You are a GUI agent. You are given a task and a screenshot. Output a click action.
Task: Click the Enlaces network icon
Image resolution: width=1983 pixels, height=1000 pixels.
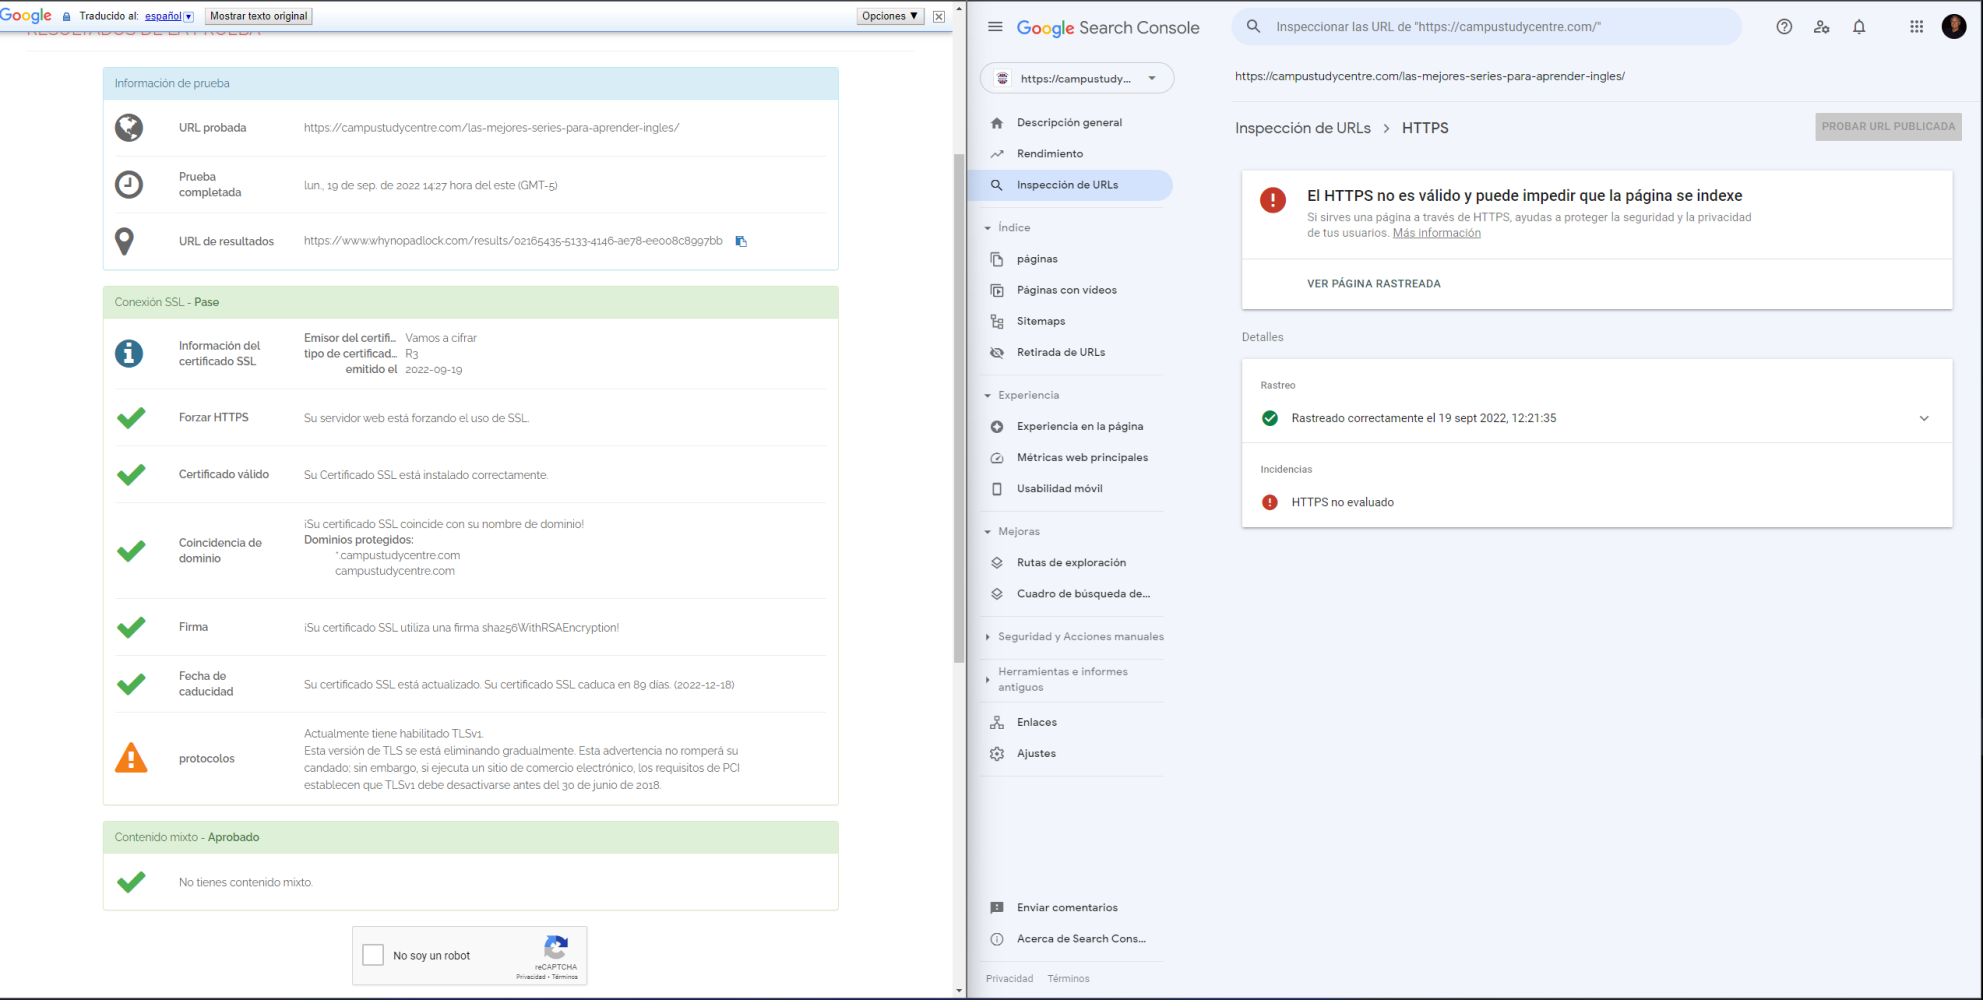997,722
